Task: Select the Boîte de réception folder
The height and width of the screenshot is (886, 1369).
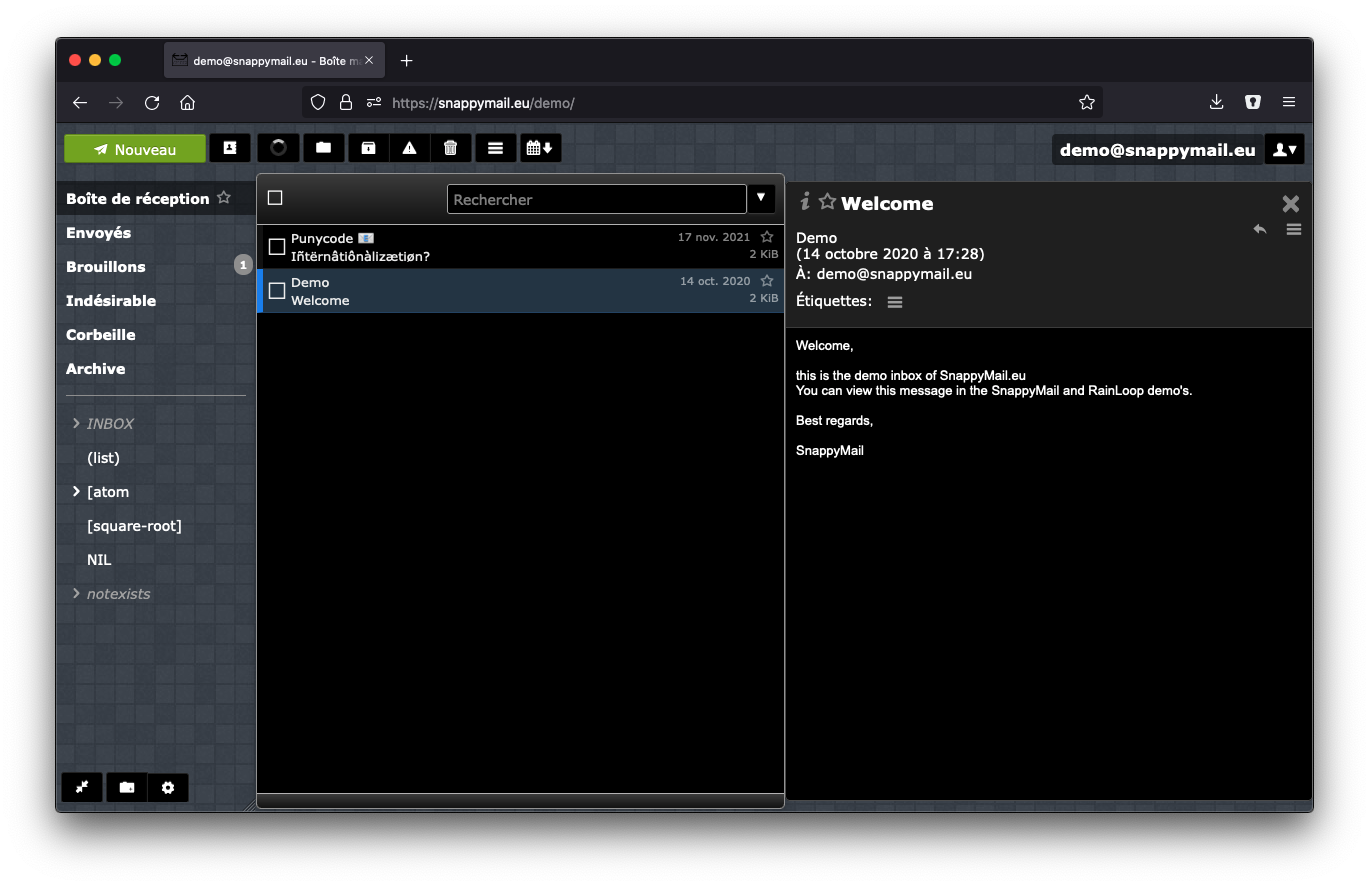Action: [155, 198]
